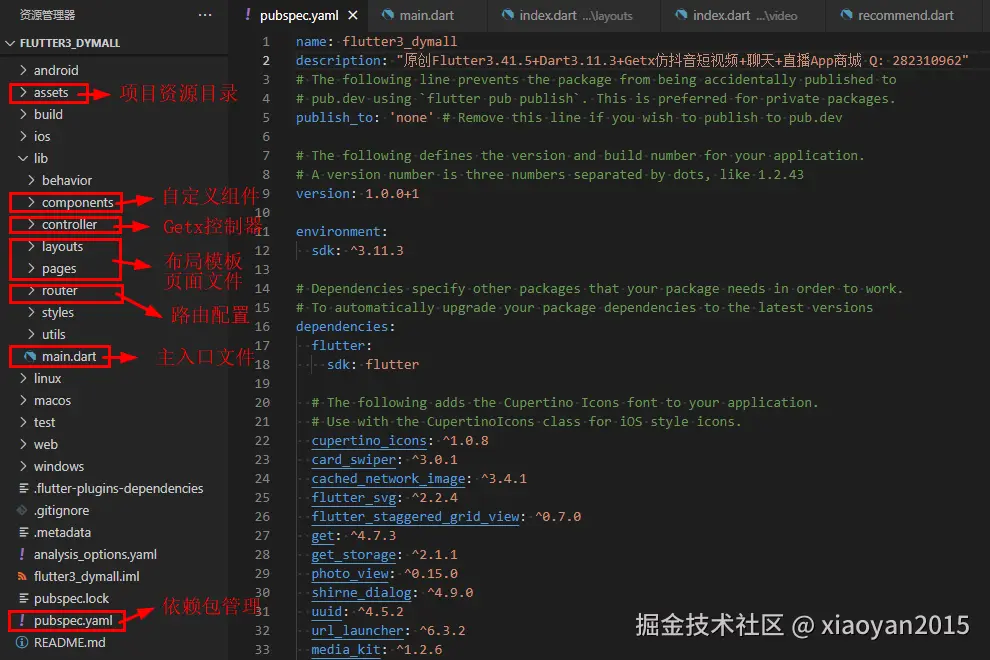
Task: Expand the test folder
Action: point(44,422)
